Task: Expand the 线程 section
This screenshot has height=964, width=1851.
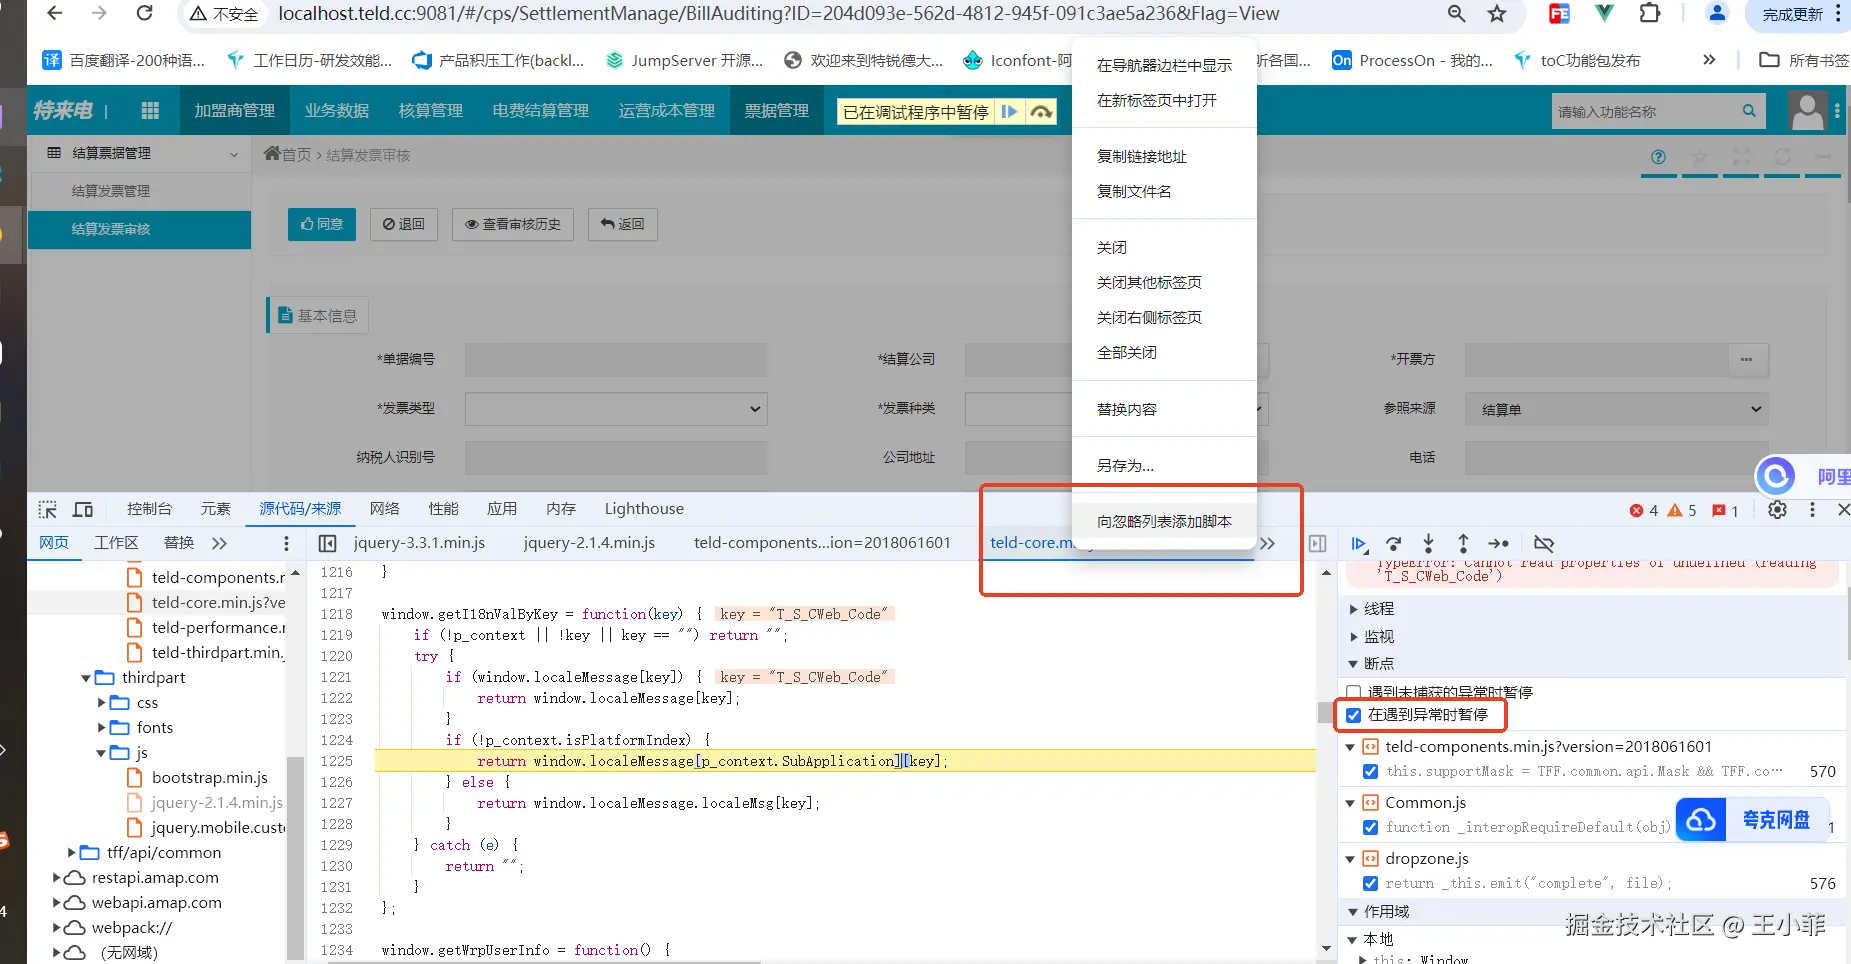Action: click(x=1354, y=609)
